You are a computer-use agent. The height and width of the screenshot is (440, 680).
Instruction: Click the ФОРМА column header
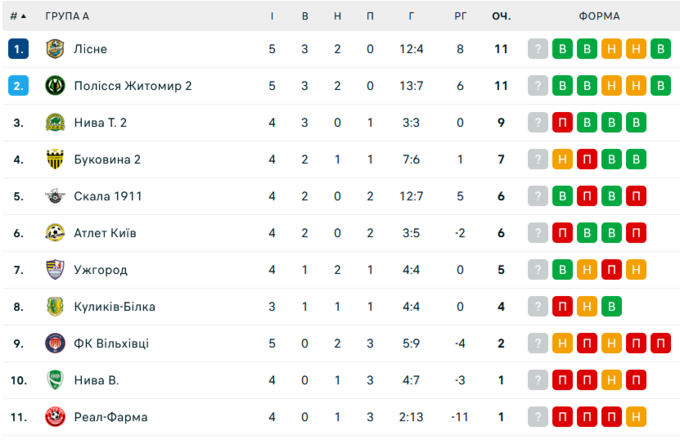[599, 16]
